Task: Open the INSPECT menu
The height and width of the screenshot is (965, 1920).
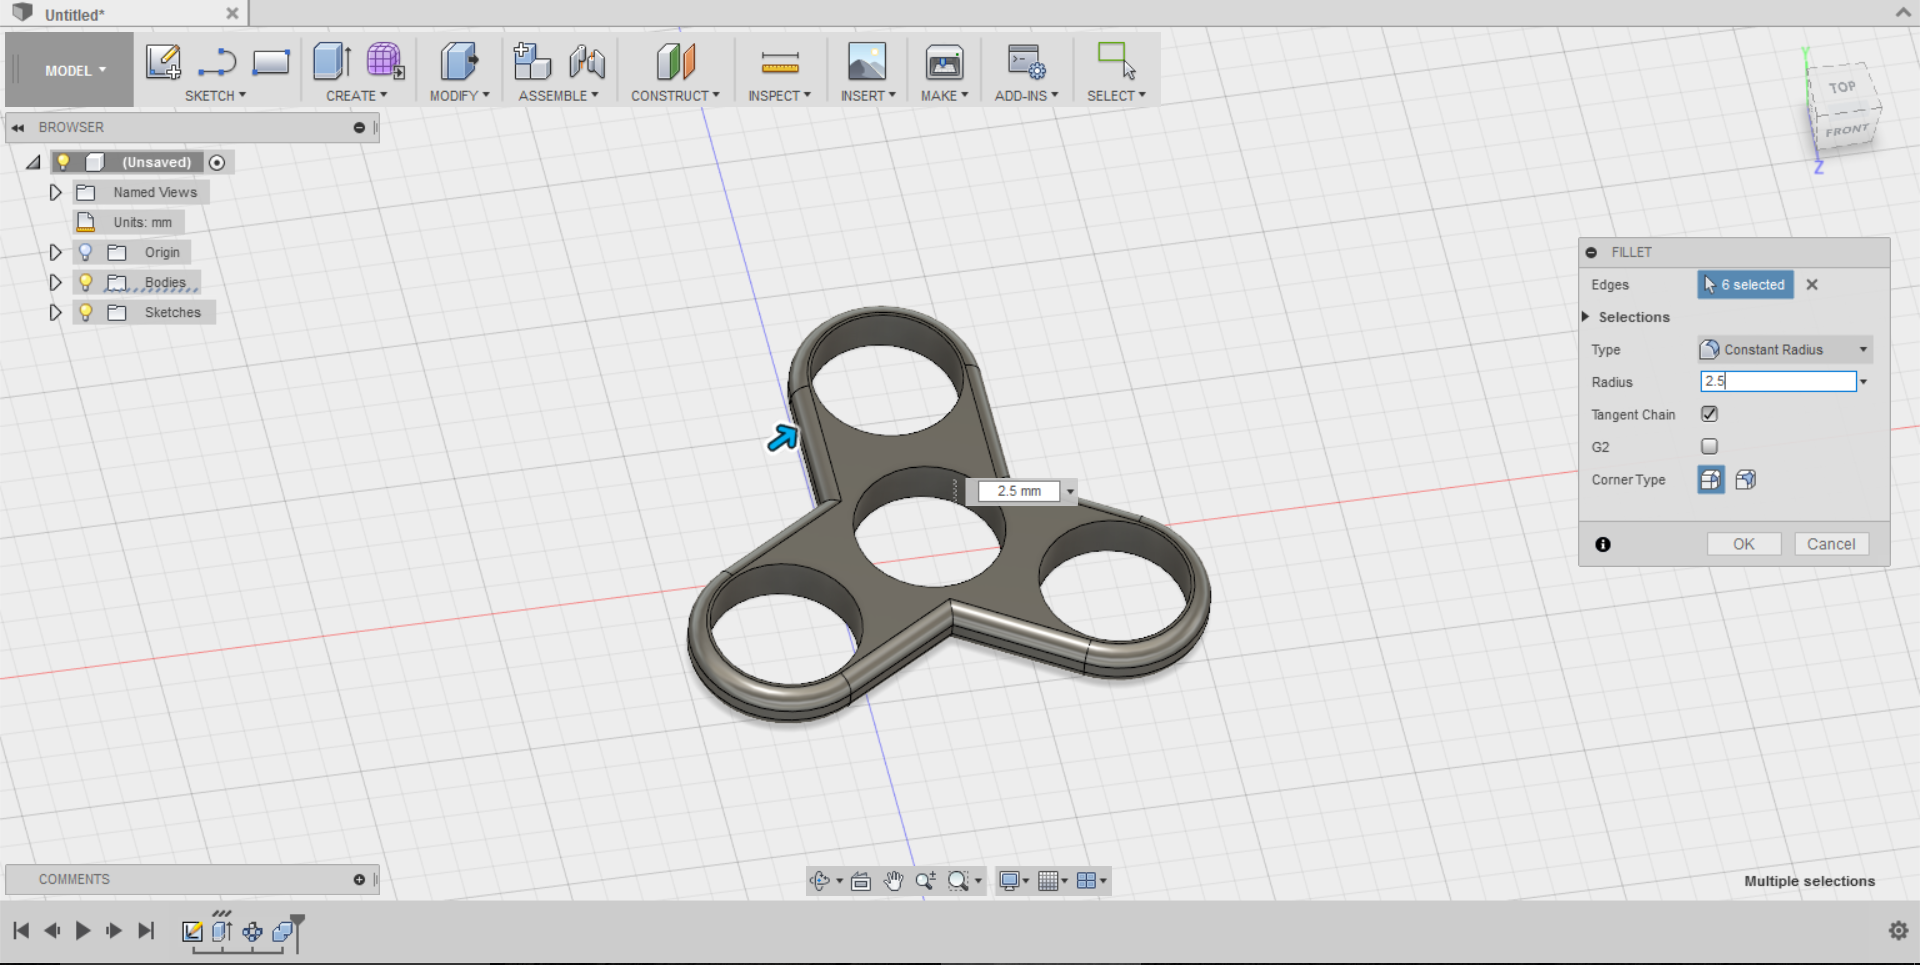Action: pyautogui.click(x=779, y=96)
